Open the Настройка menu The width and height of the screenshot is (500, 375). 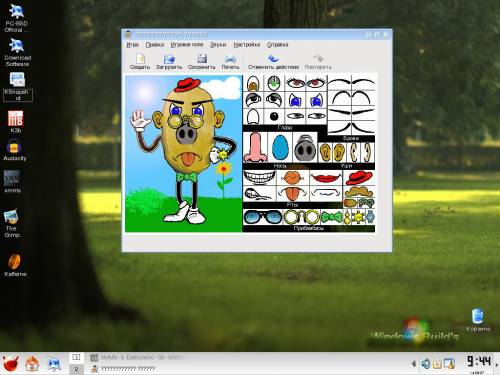[x=247, y=45]
